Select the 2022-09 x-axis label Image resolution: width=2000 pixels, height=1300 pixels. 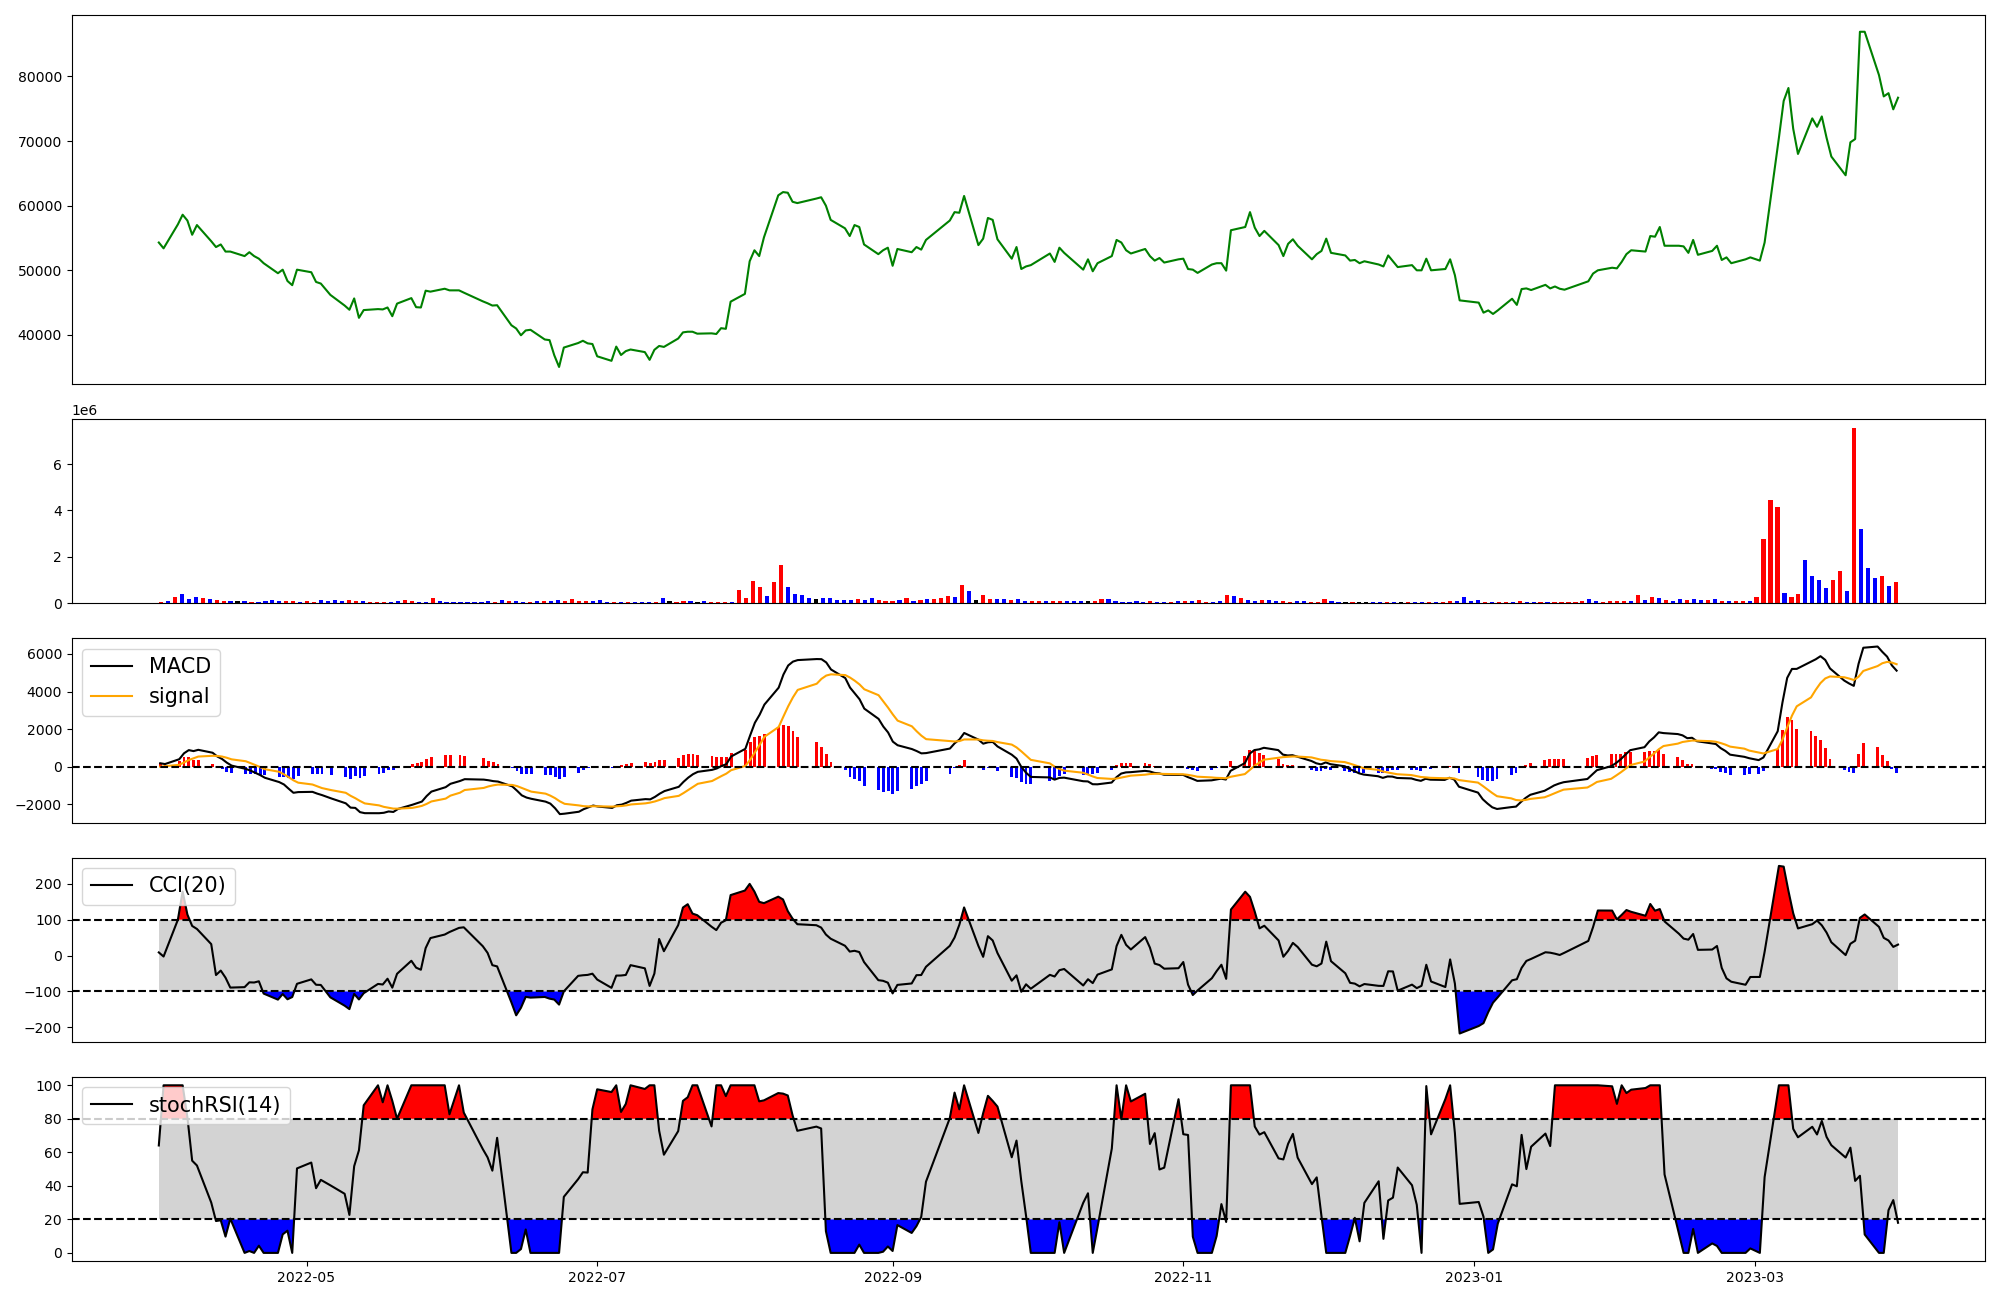tap(892, 1276)
